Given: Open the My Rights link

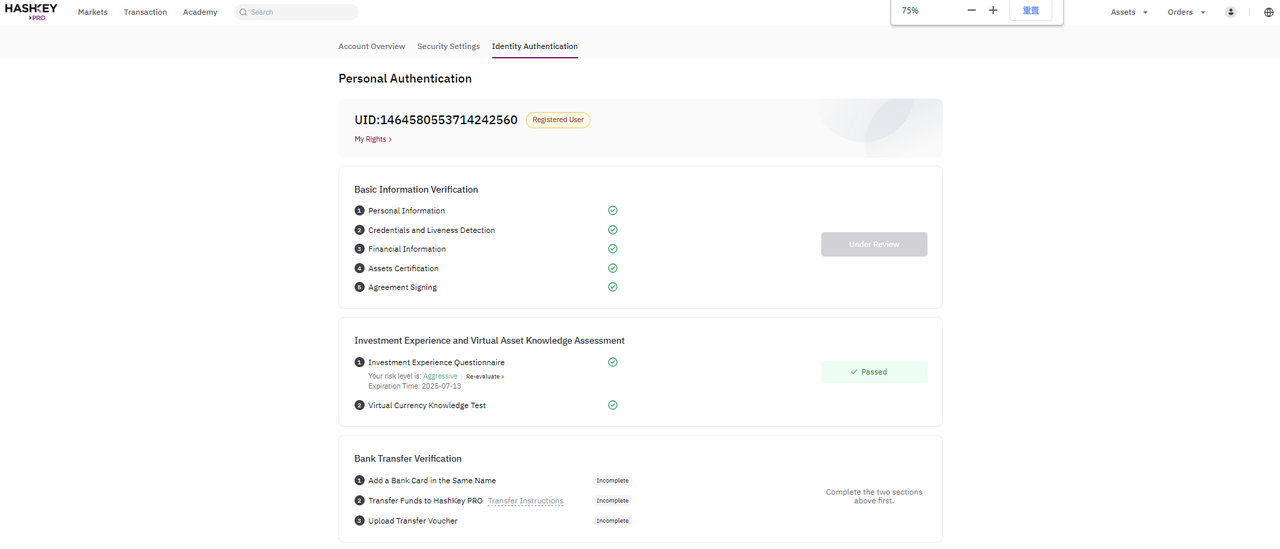Looking at the screenshot, I should coord(373,139).
